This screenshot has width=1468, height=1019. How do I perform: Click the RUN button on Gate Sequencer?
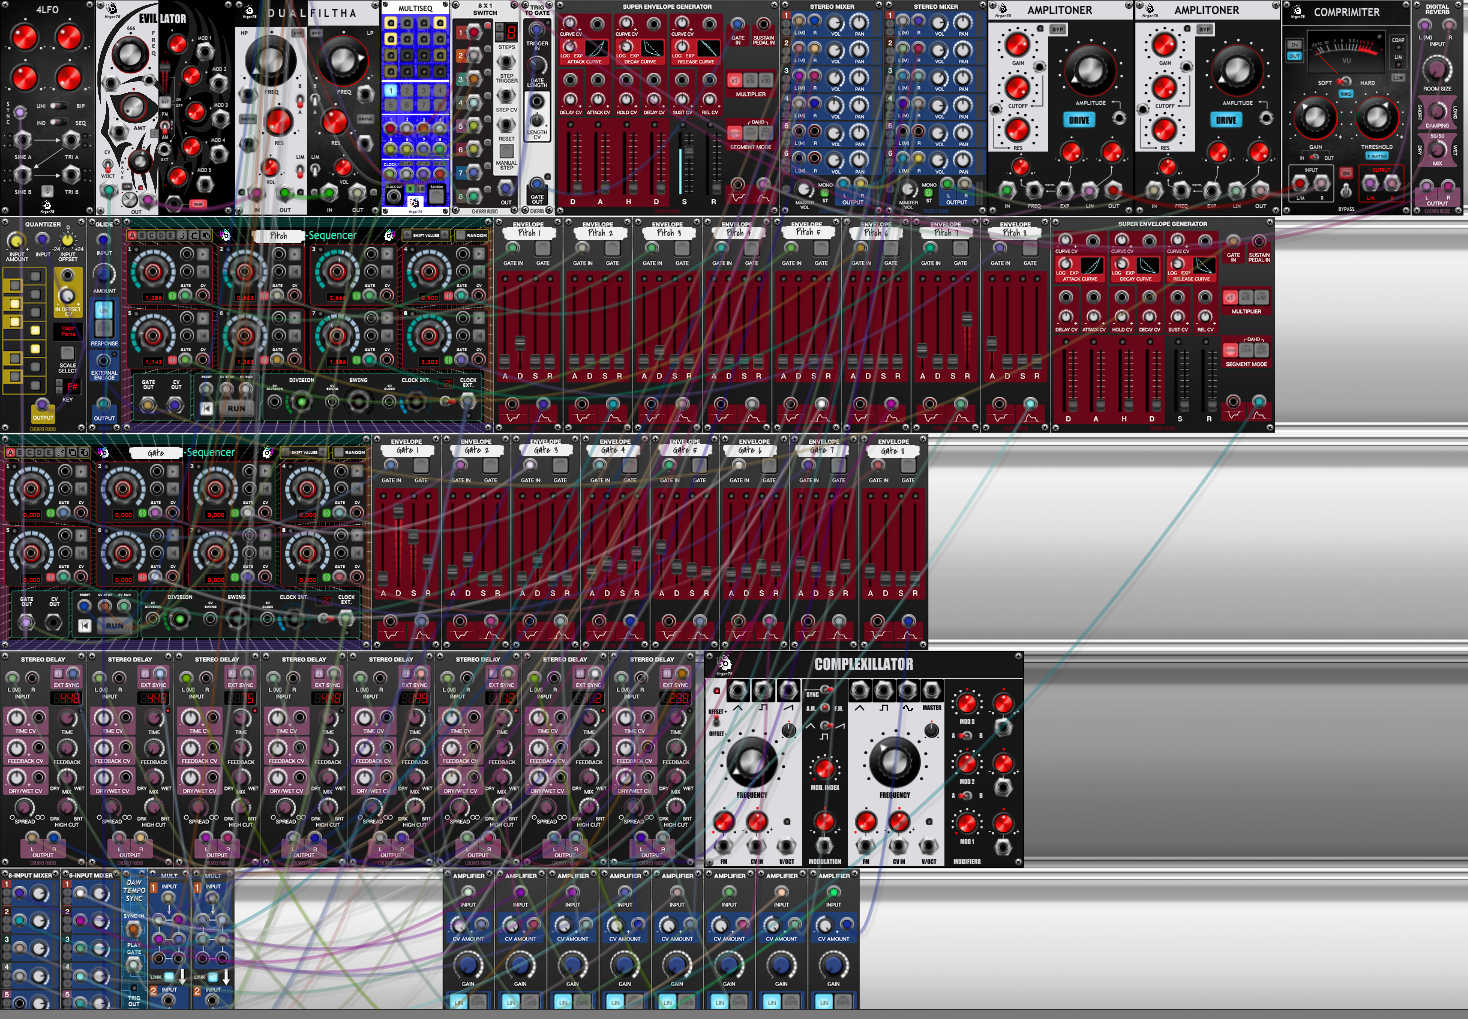pos(115,626)
